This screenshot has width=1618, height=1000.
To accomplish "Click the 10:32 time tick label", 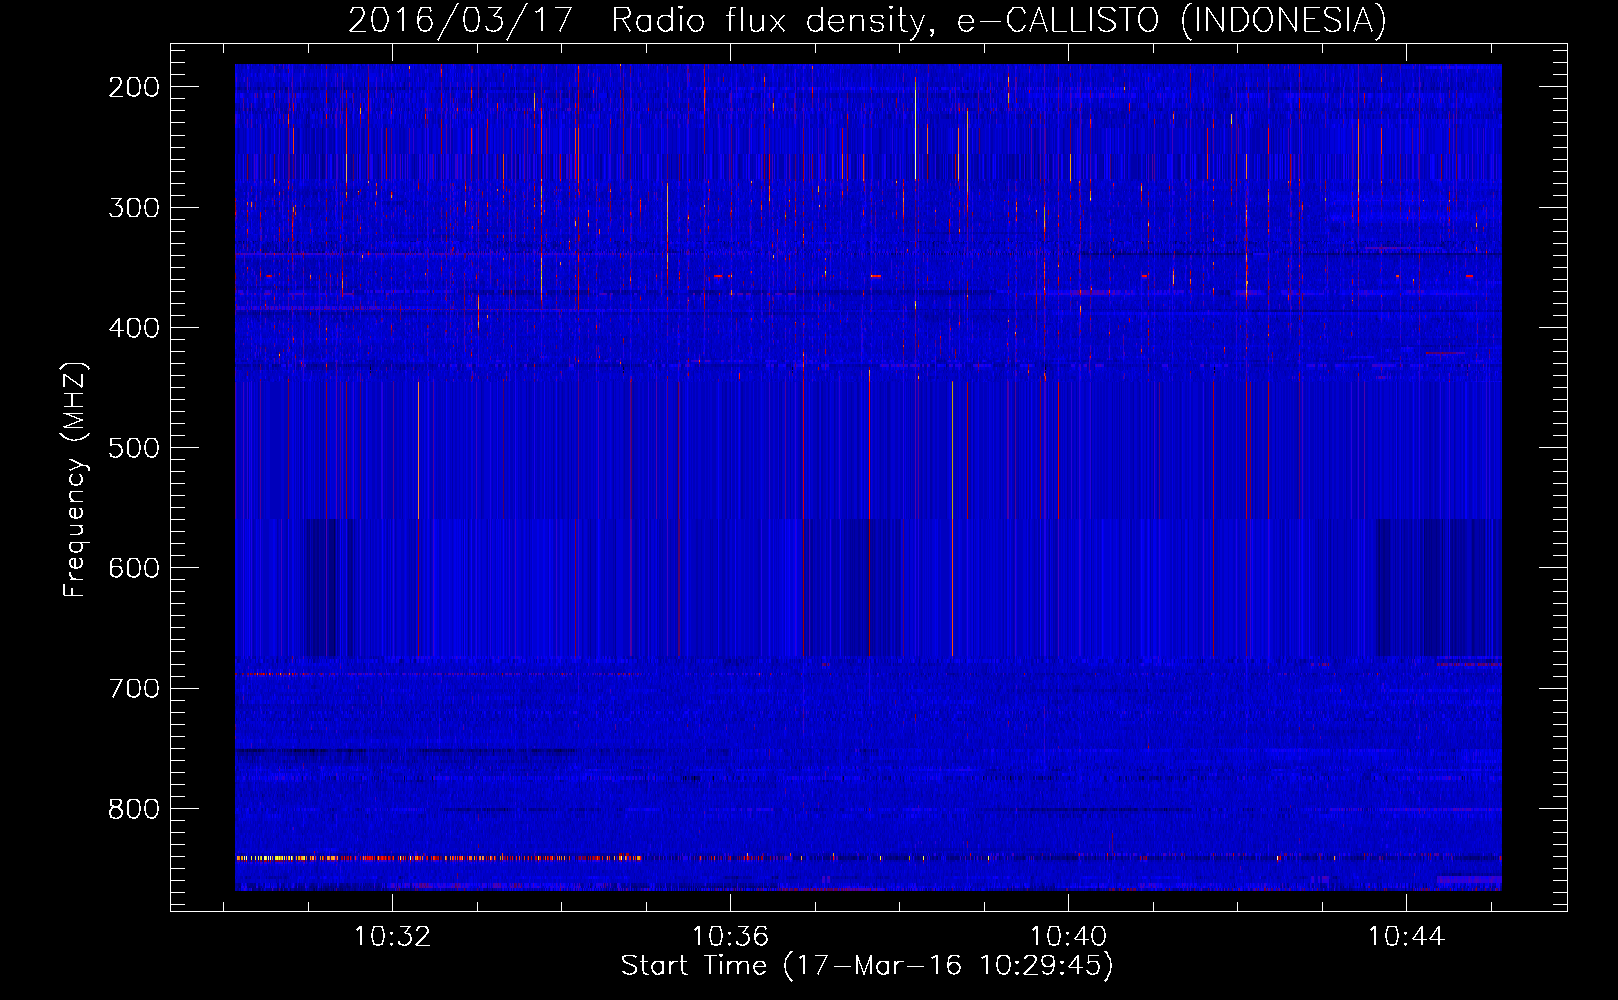I will click(393, 936).
